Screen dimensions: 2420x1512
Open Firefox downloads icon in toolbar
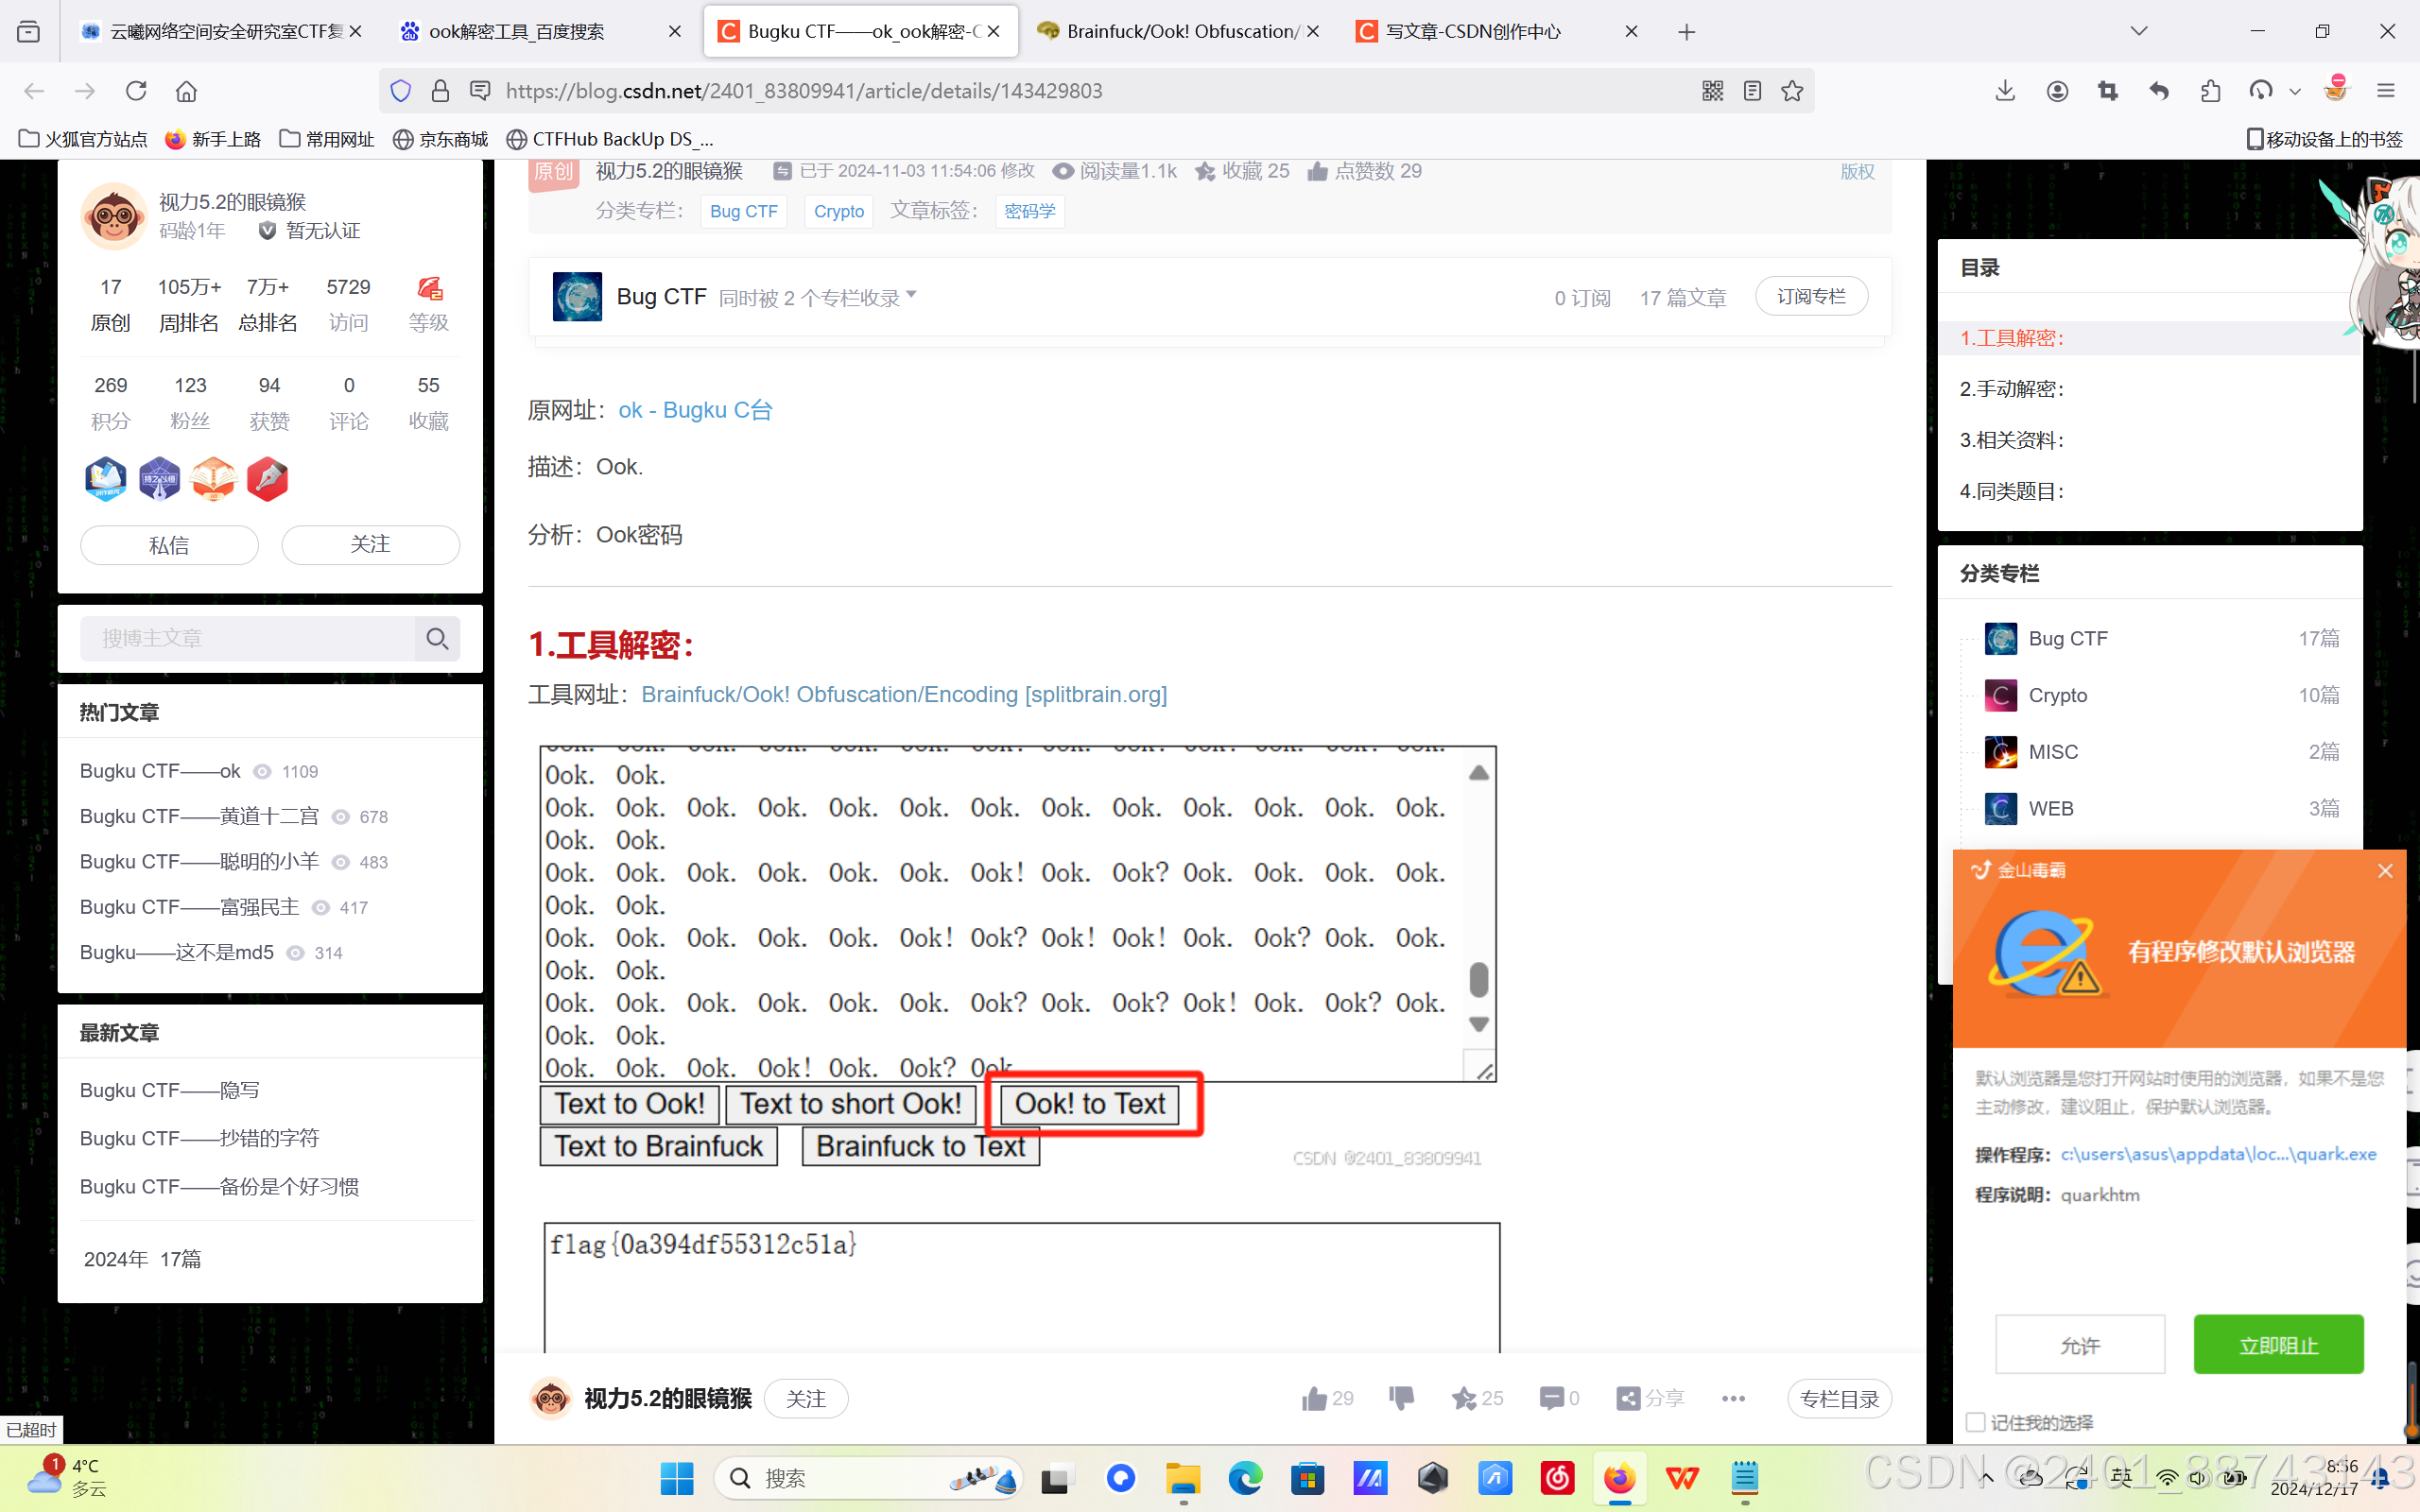click(2005, 91)
